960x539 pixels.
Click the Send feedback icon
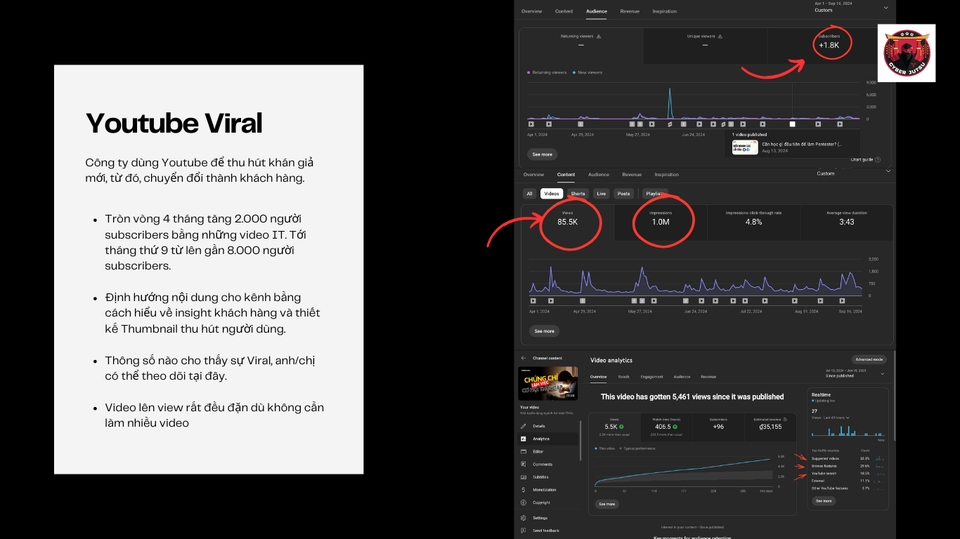(x=523, y=531)
